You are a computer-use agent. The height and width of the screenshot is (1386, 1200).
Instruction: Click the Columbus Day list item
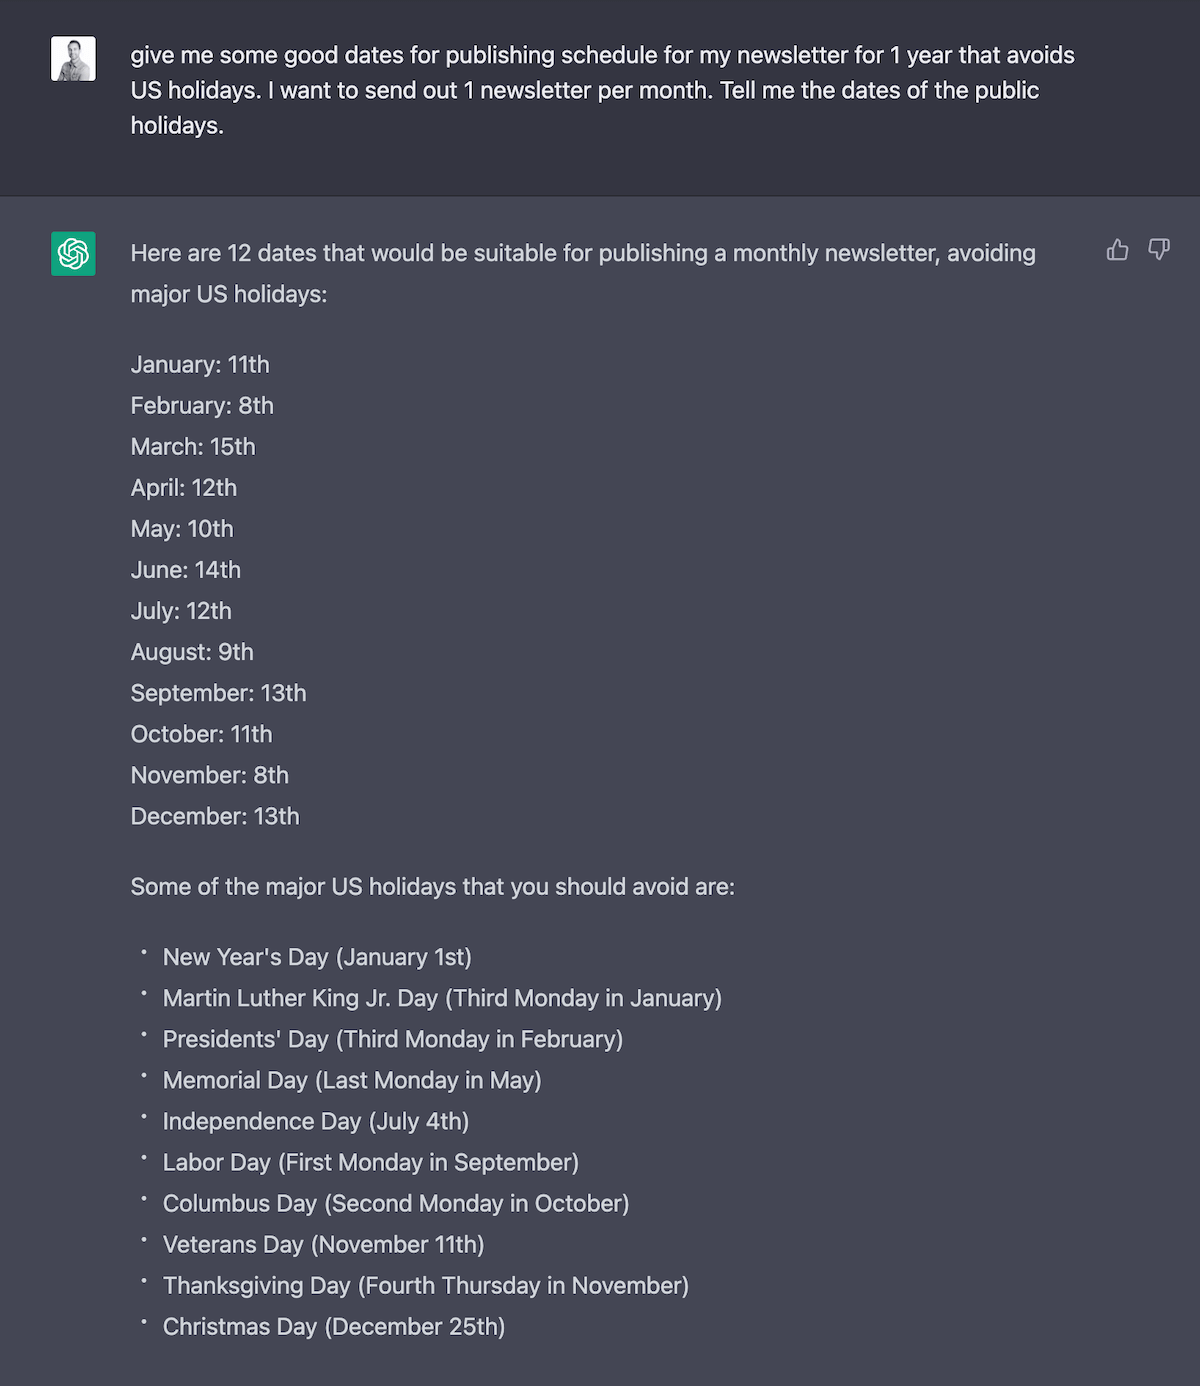coord(396,1203)
